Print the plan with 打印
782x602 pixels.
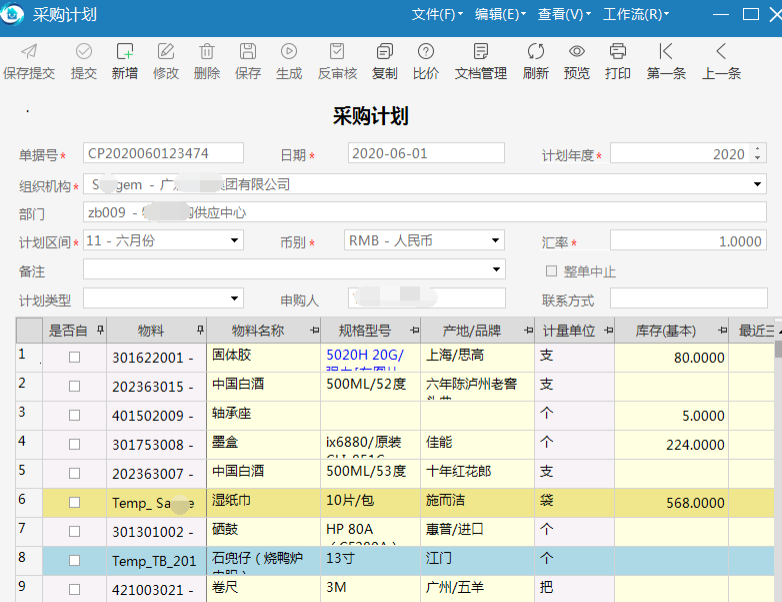point(617,61)
